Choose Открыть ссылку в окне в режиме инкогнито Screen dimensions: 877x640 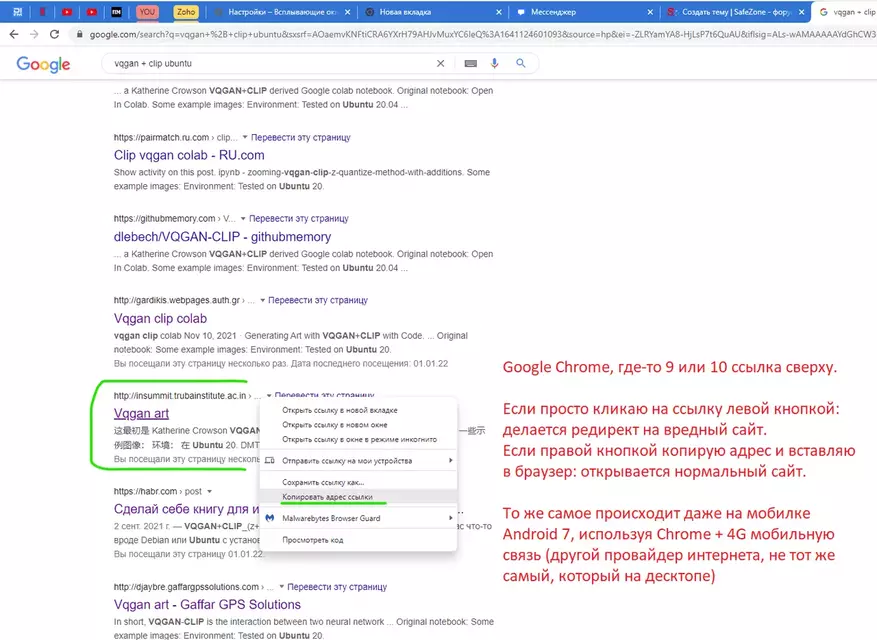click(x=358, y=439)
